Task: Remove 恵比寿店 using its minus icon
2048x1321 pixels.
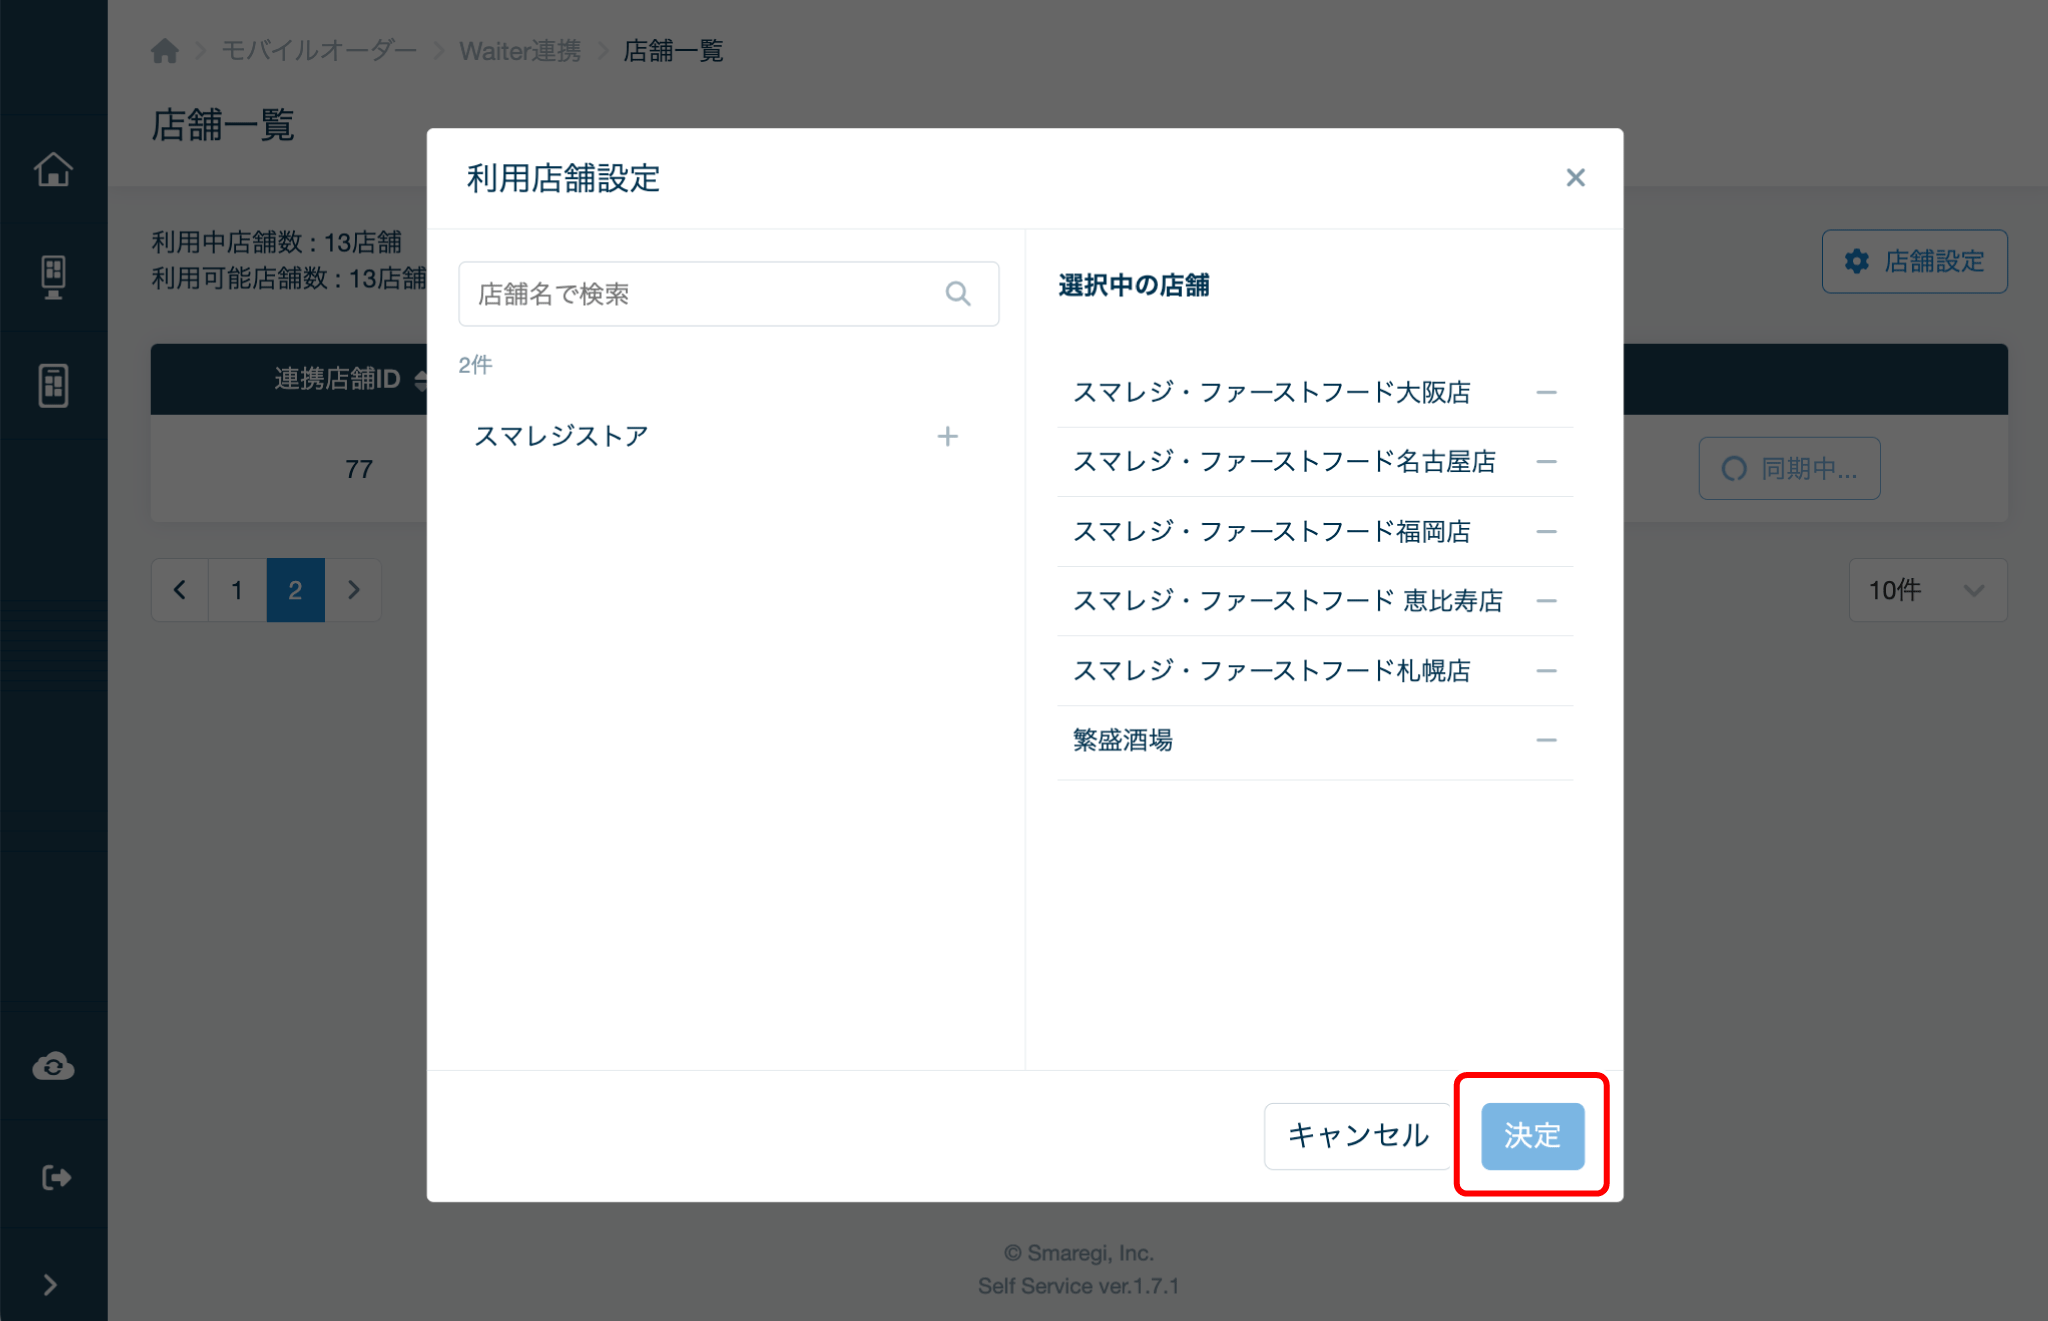Action: point(1546,600)
